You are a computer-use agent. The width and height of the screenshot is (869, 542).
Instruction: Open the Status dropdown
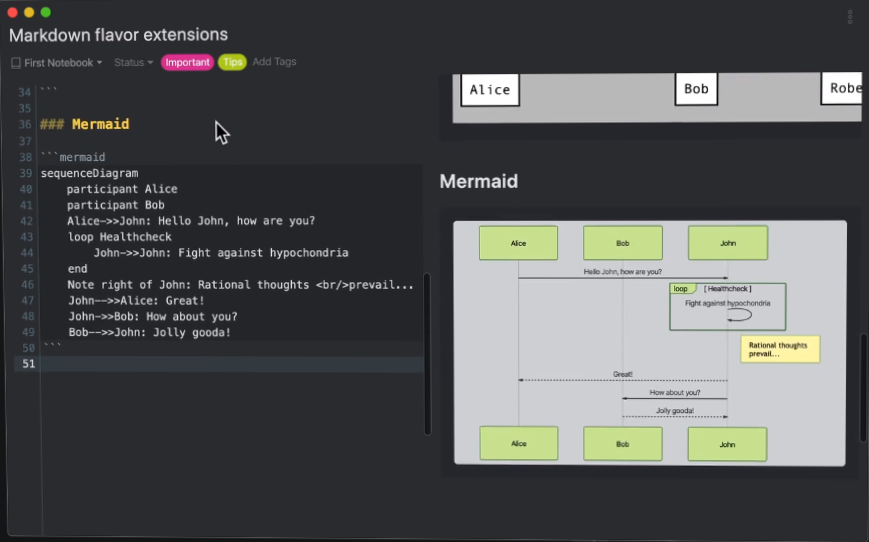pyautogui.click(x=134, y=63)
